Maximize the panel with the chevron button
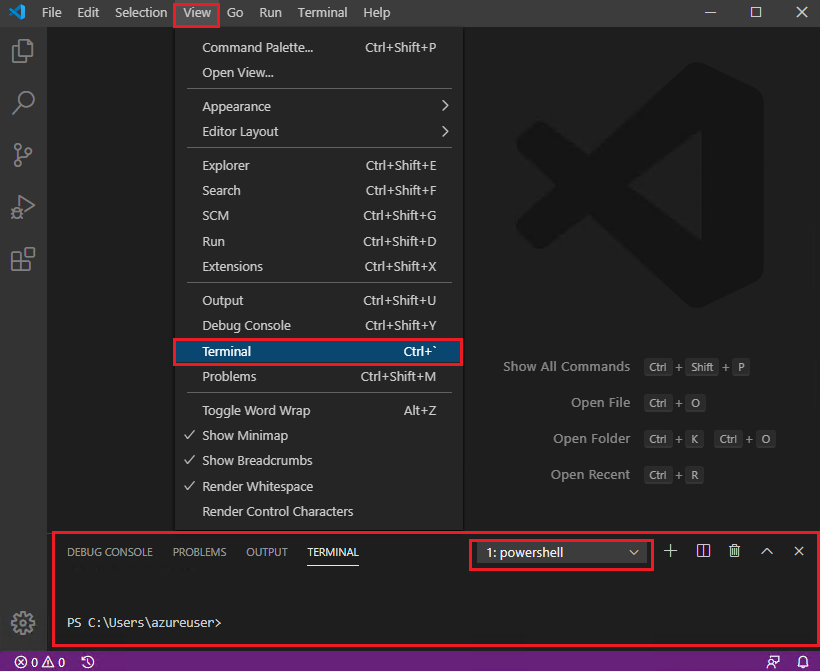The image size is (820, 671). (767, 550)
